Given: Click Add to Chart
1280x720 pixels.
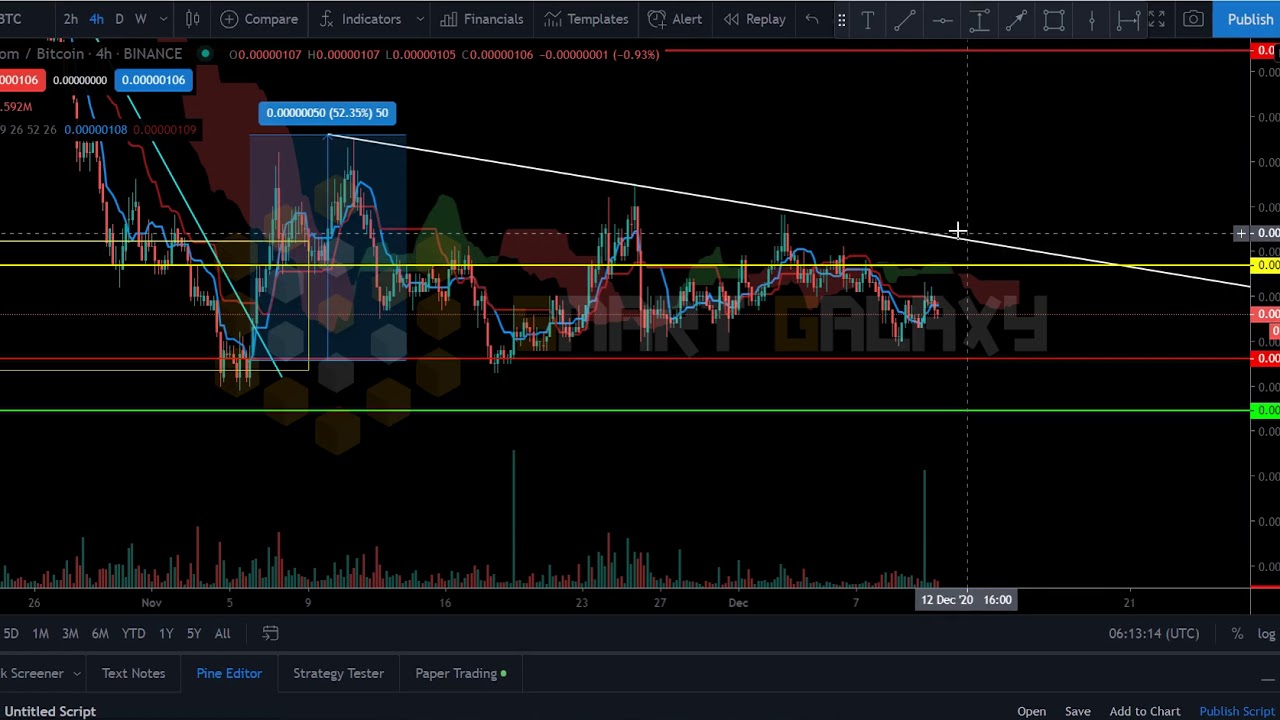Looking at the screenshot, I should (x=1144, y=711).
